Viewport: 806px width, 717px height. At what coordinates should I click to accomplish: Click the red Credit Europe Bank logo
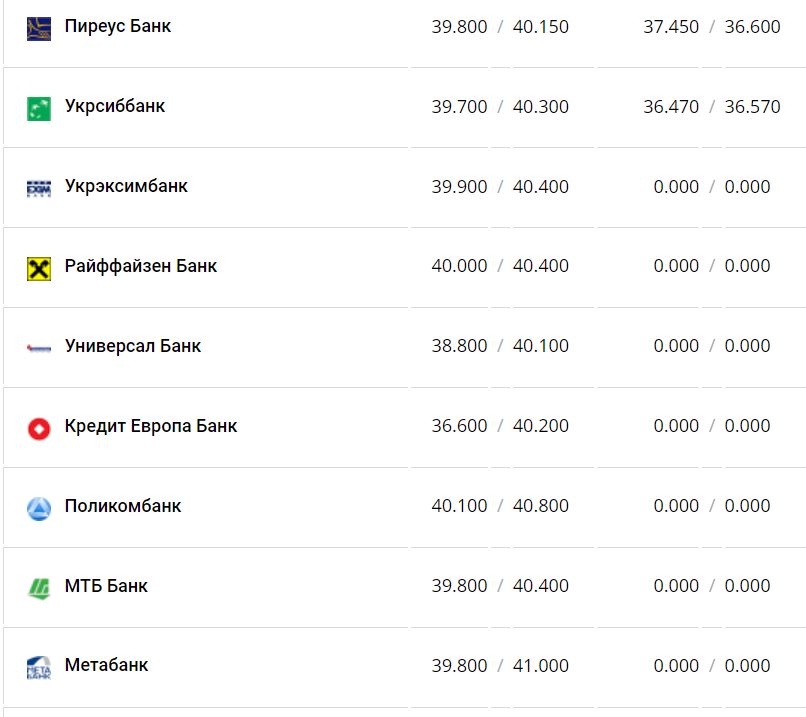(x=39, y=428)
